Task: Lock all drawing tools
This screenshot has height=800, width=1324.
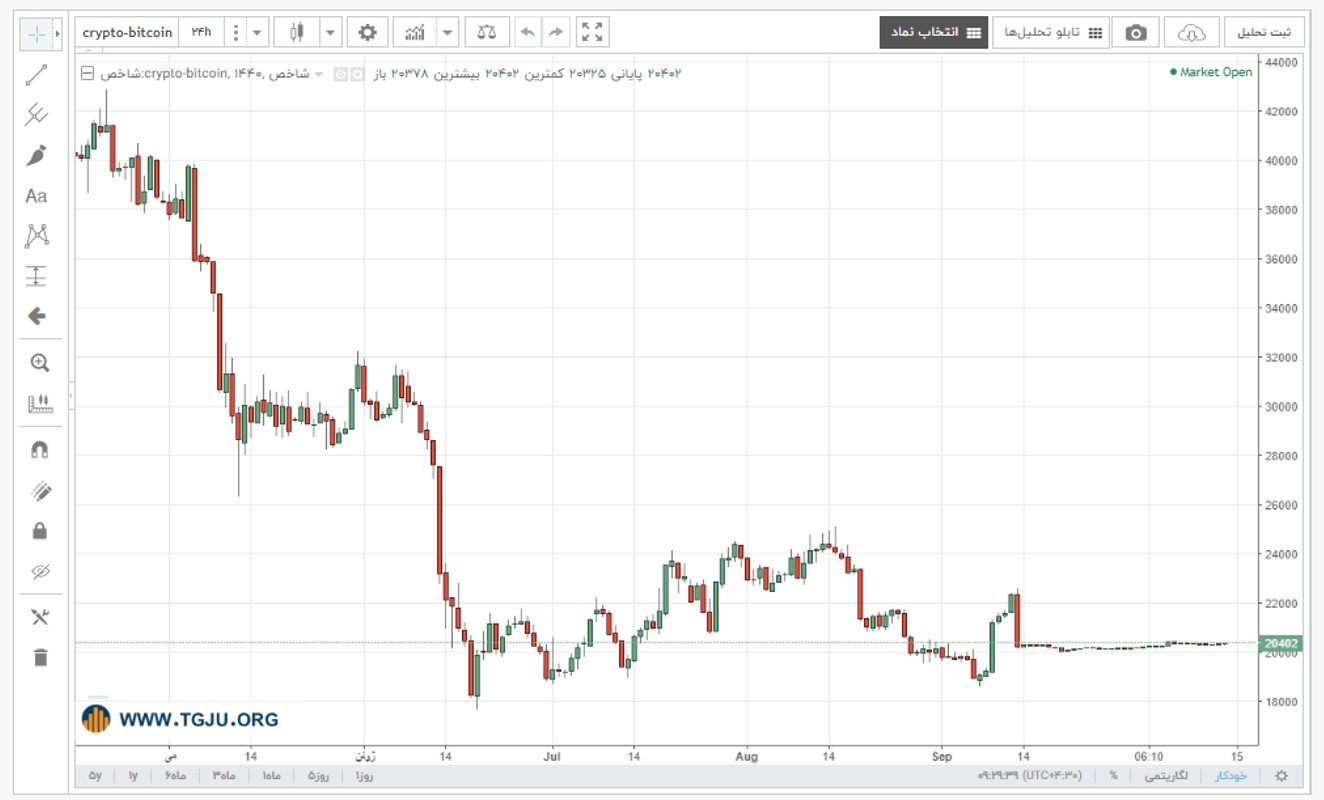Action: (x=40, y=531)
